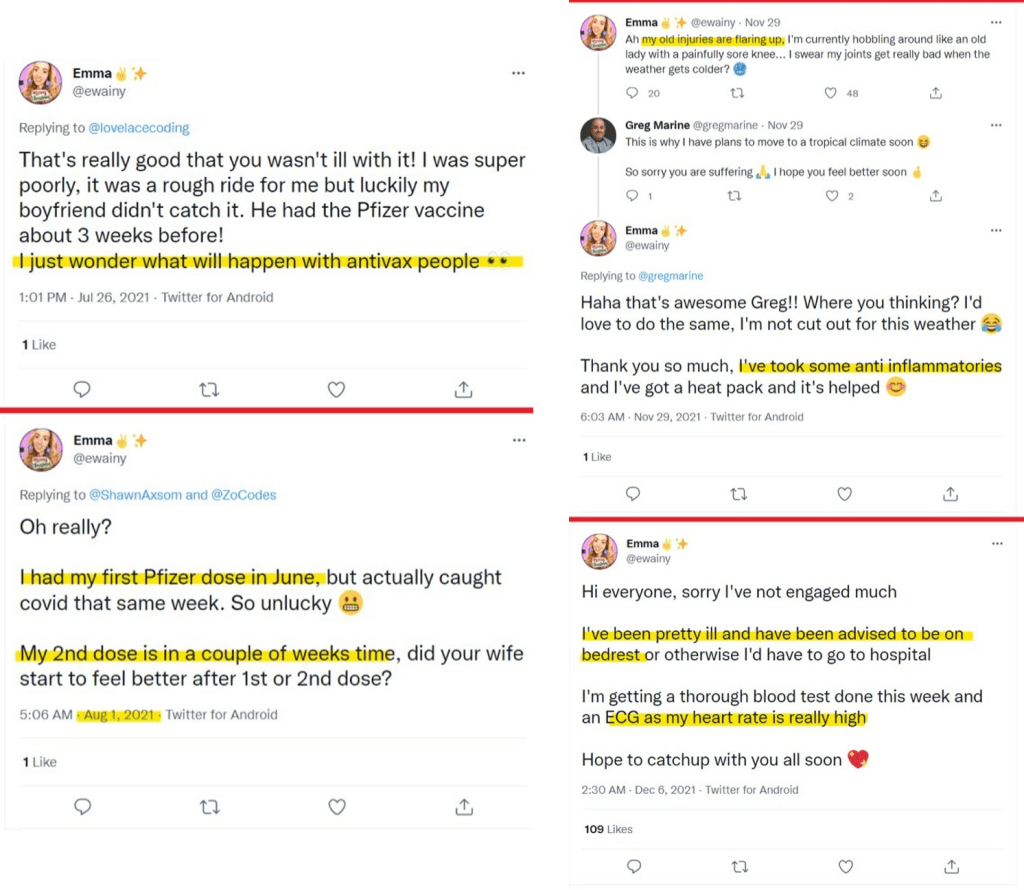Screen dimensions: 1024x890
Task: Retweet the December 6 ECG tweet
Action: click(739, 866)
